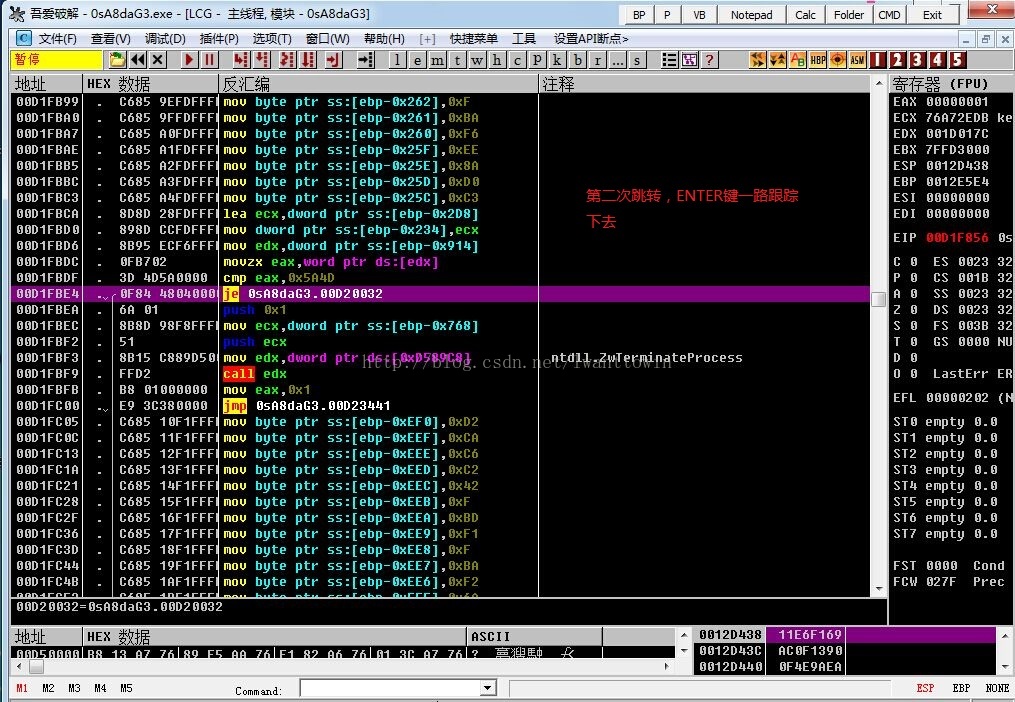The image size is (1015, 702).
Task: Click the Step into icon
Action: [x=241, y=60]
